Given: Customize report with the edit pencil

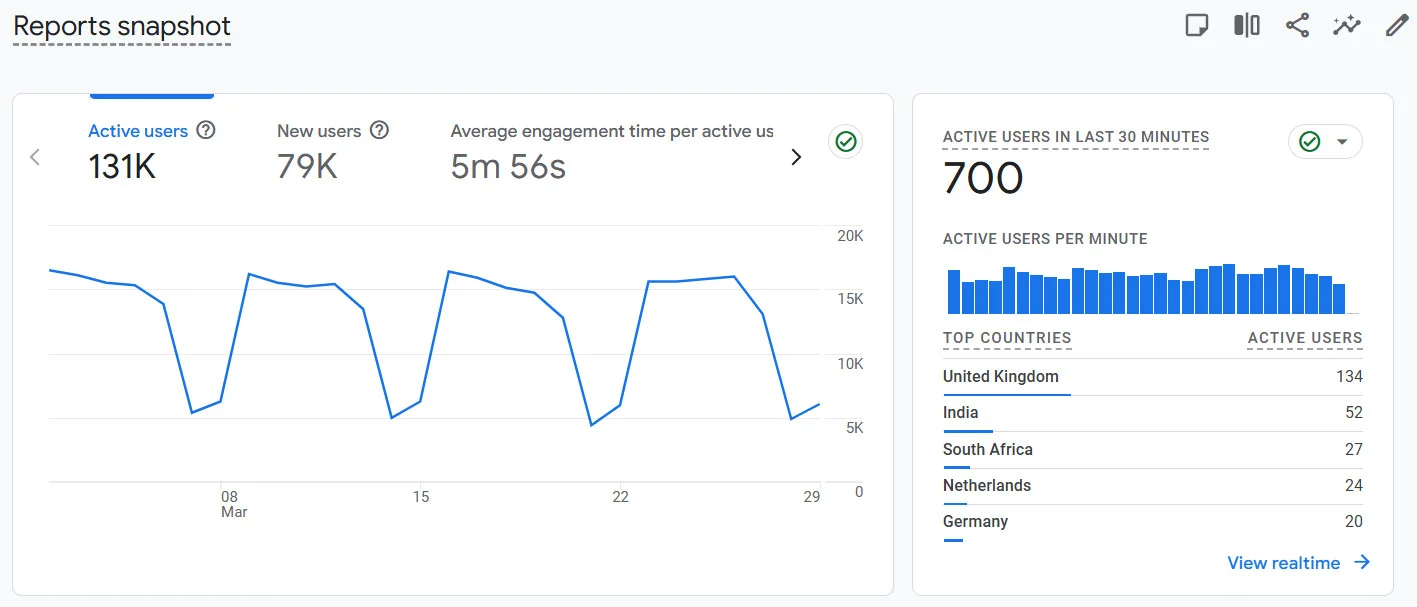Looking at the screenshot, I should pyautogui.click(x=1396, y=25).
